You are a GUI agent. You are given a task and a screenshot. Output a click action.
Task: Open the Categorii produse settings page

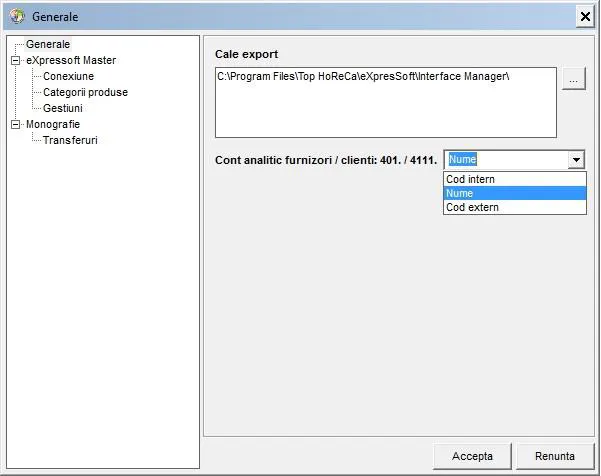[x=85, y=92]
